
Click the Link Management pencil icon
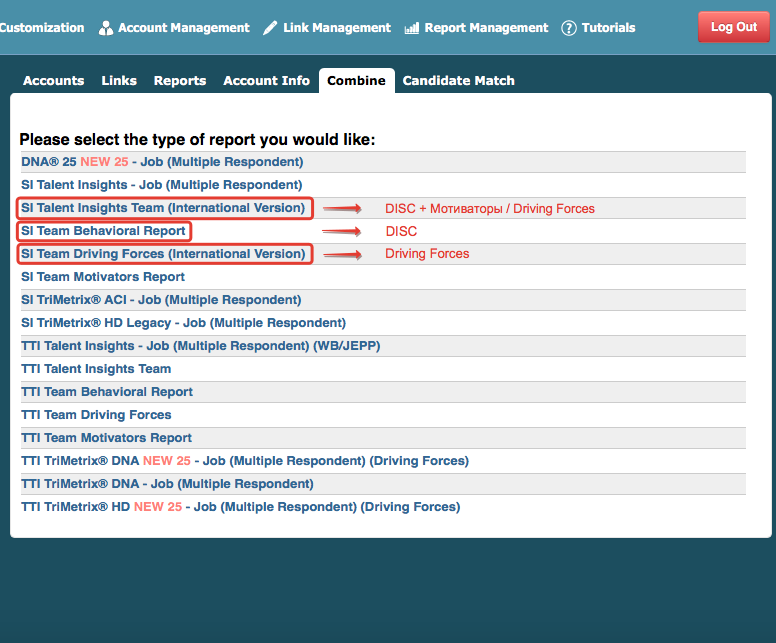270,28
